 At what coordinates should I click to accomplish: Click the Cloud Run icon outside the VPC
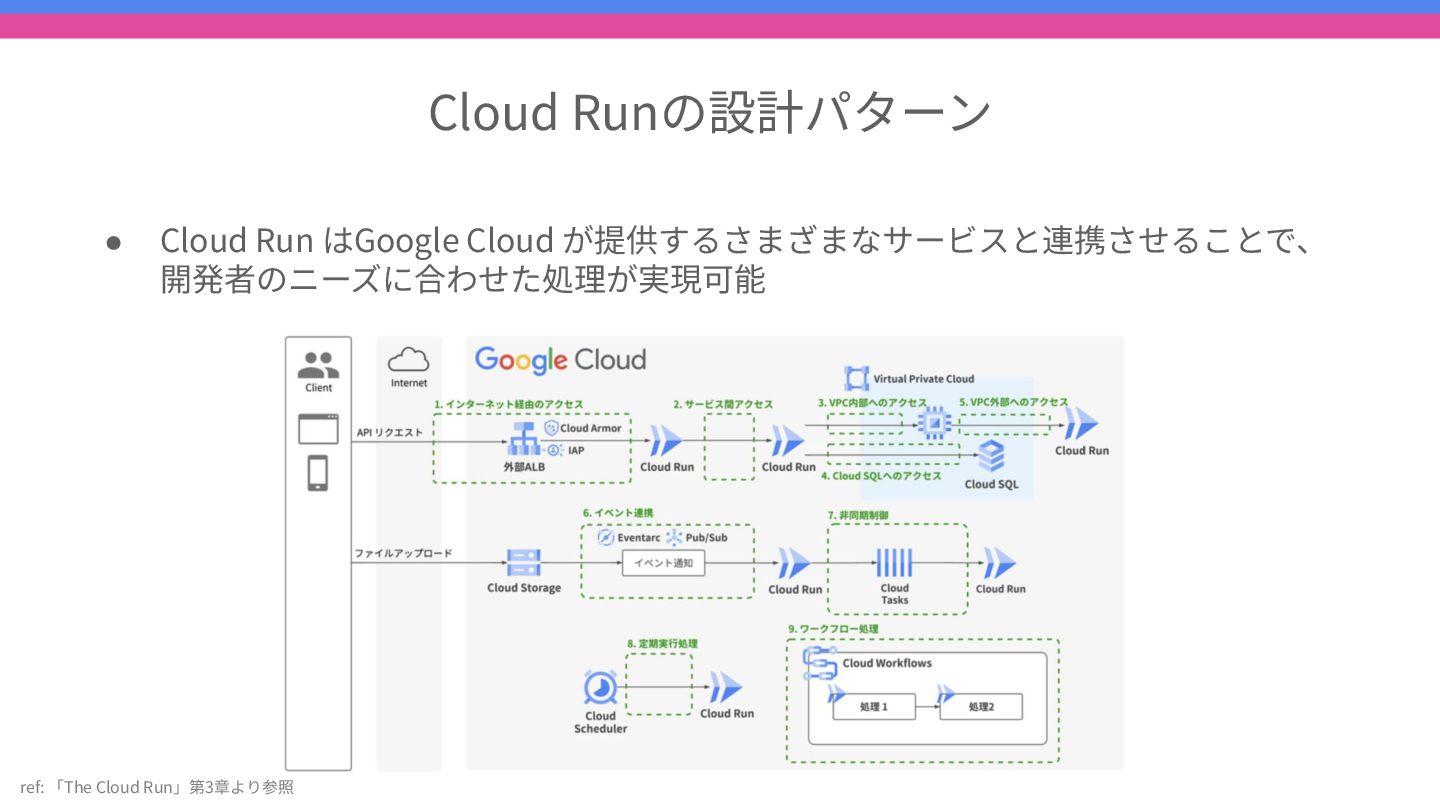[x=1081, y=425]
